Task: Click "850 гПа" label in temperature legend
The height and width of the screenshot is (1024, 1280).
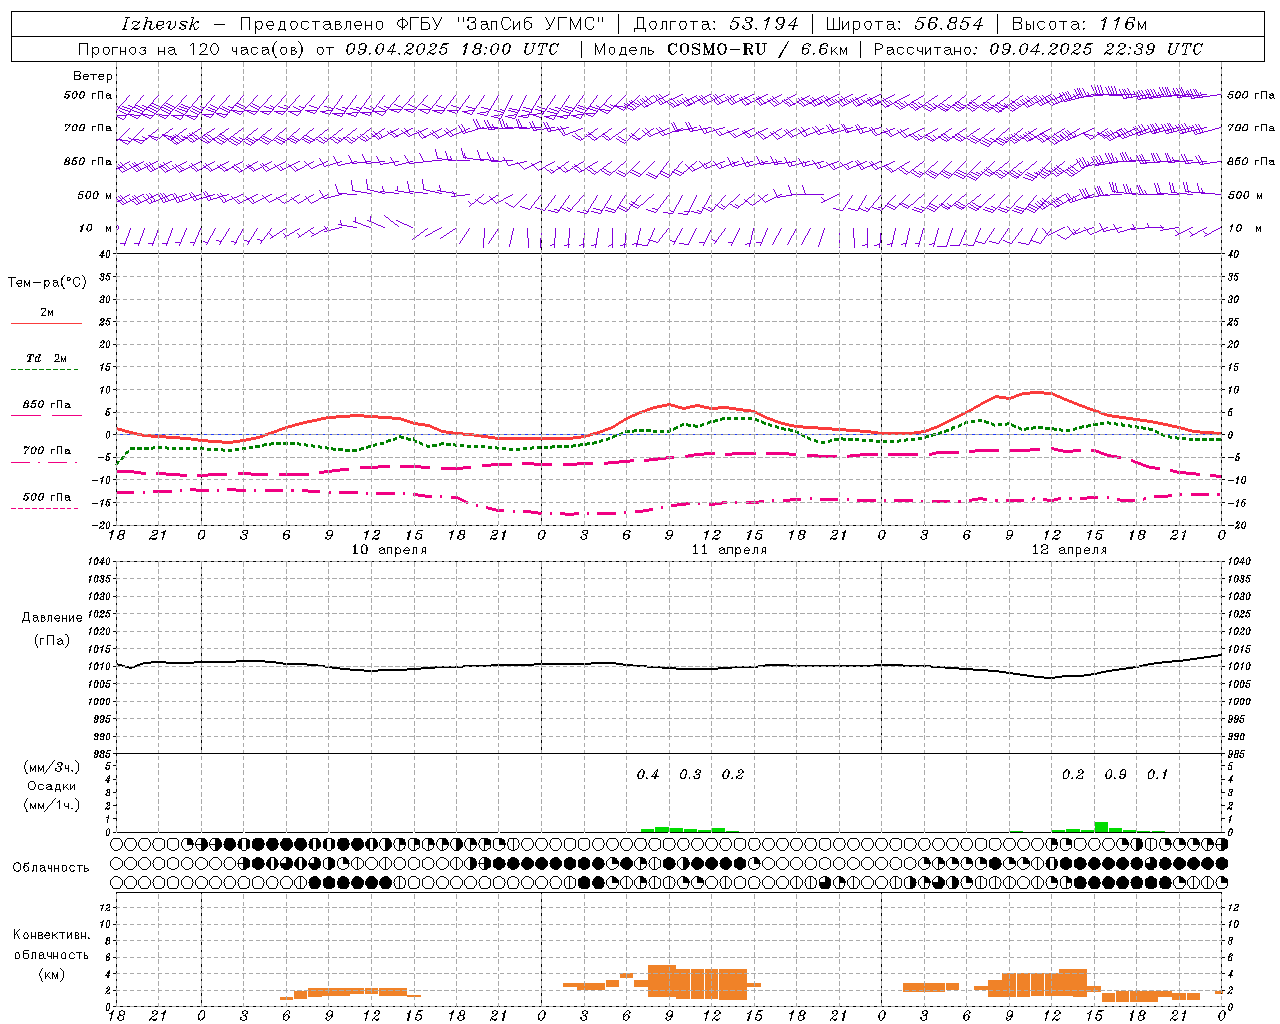Action: pyautogui.click(x=47, y=405)
